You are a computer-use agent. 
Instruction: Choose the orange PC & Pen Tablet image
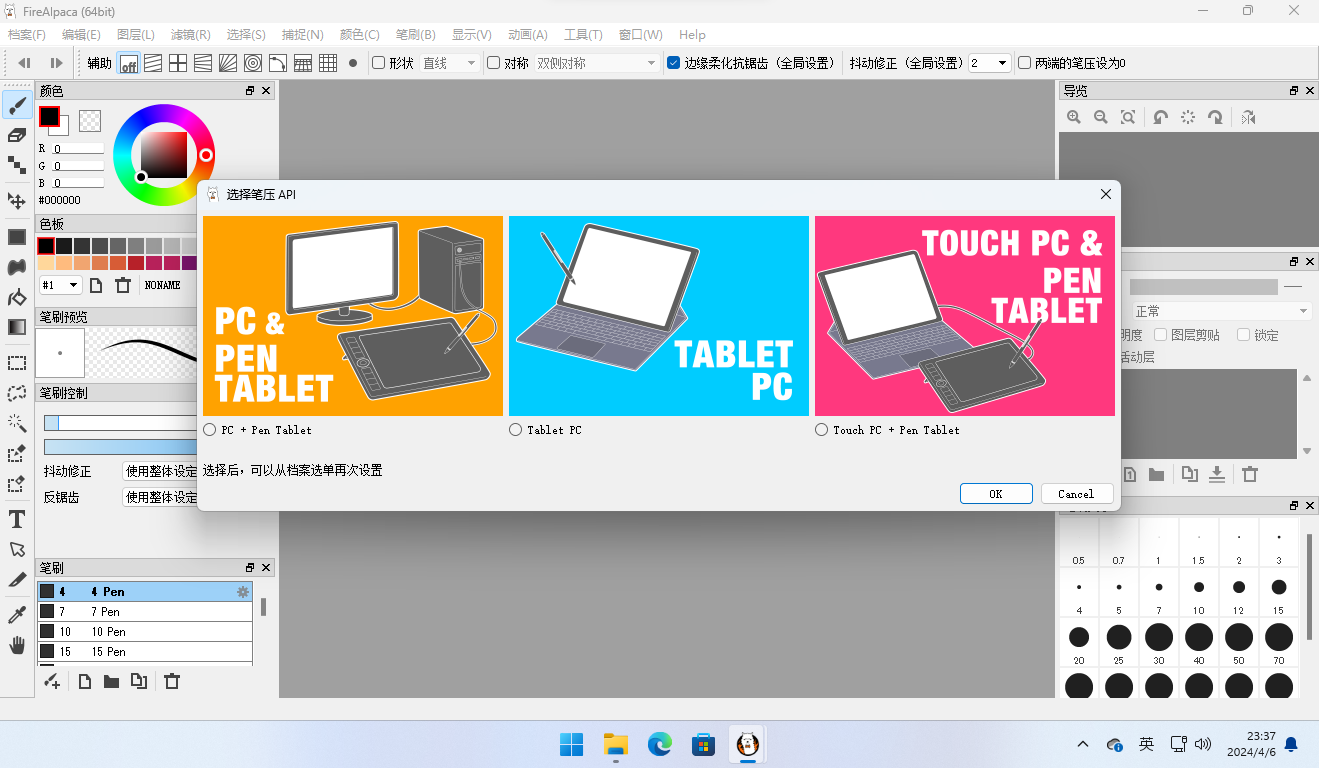[353, 316]
